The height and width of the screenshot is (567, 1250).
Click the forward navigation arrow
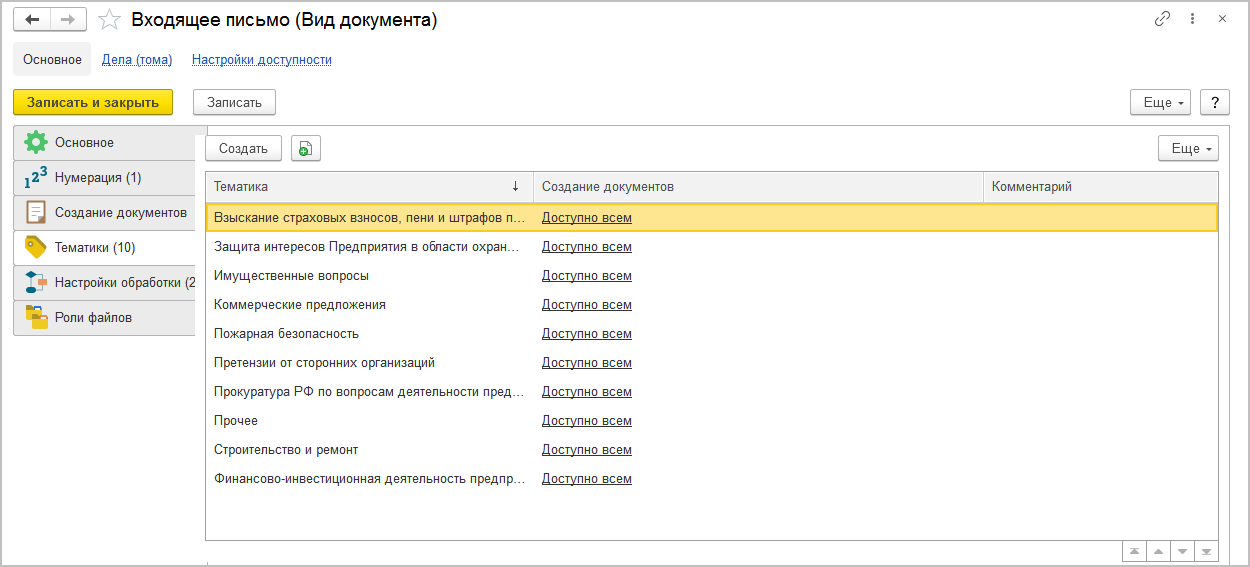(x=68, y=19)
